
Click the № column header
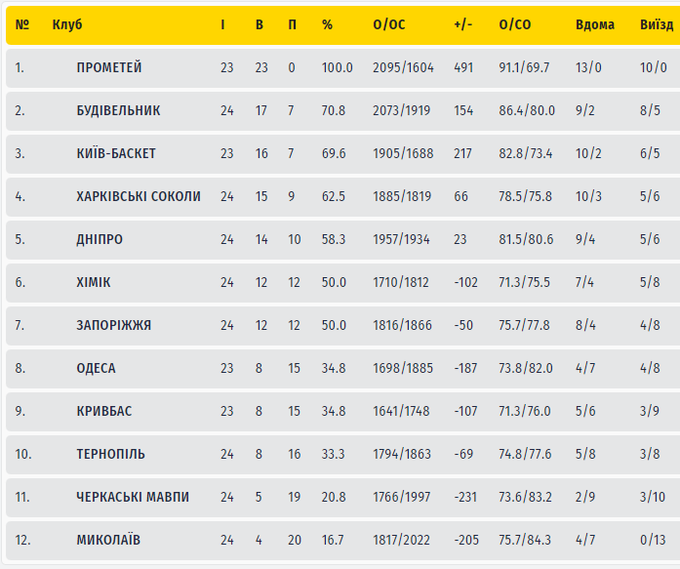coord(22,25)
